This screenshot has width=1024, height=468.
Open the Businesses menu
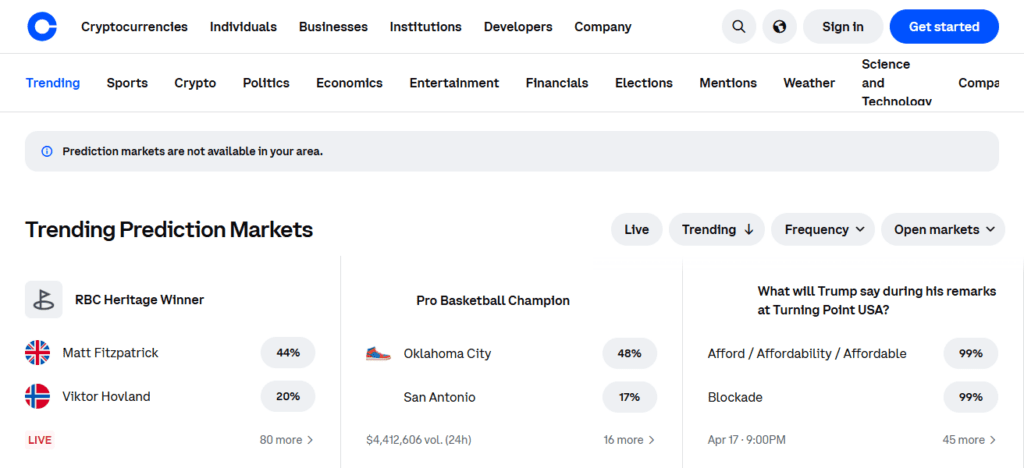[333, 27]
